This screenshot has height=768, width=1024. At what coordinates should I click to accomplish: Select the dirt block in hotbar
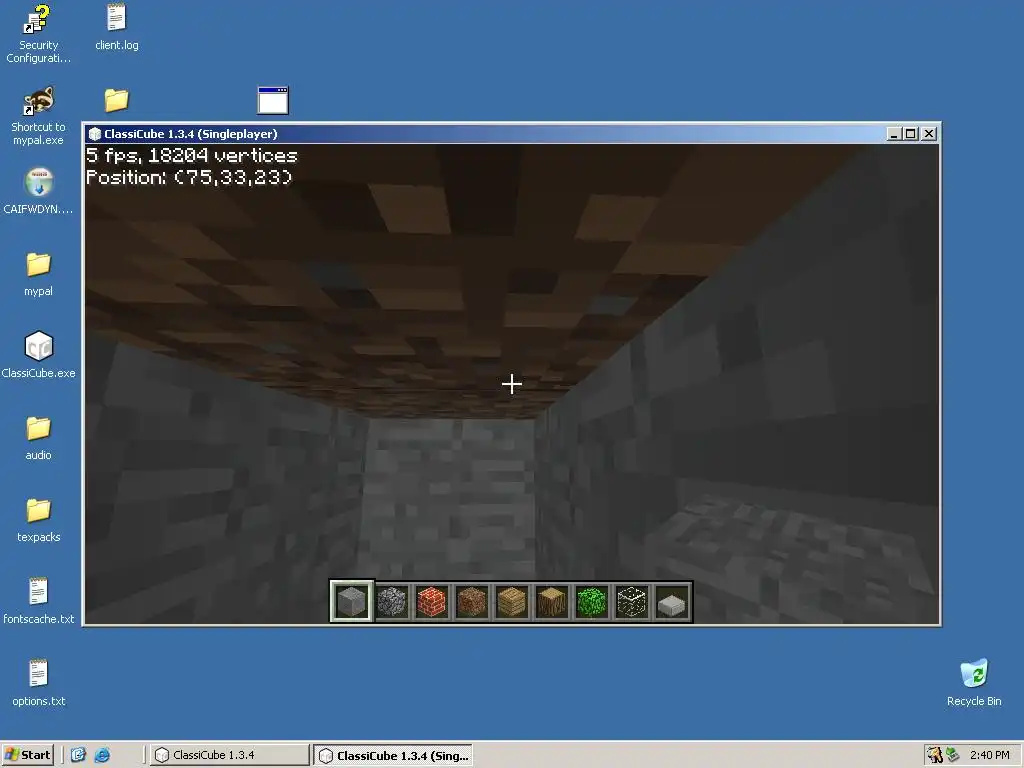472,601
